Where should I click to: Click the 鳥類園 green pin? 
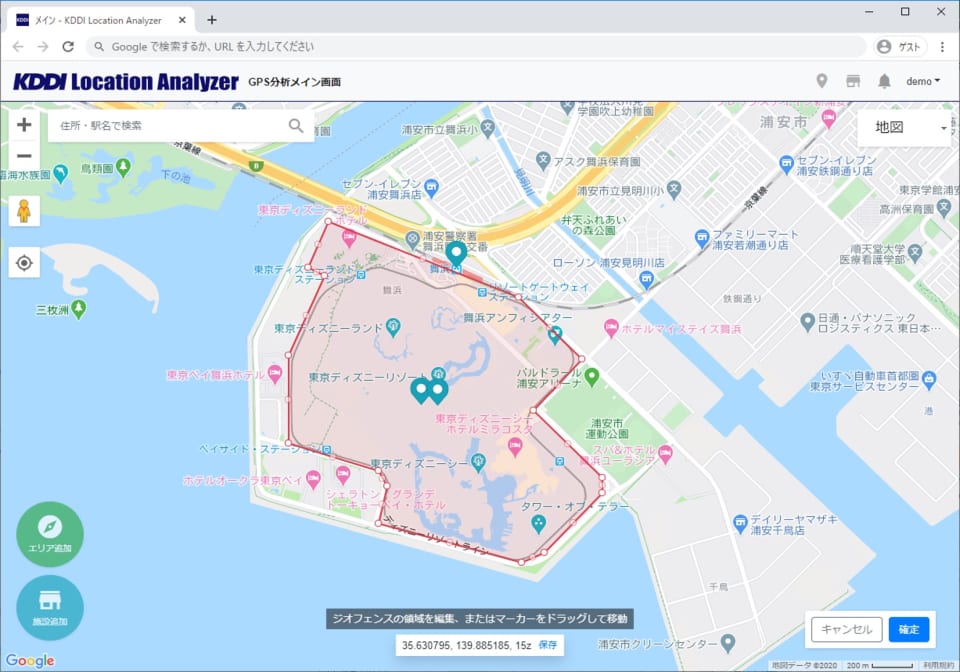(x=123, y=167)
